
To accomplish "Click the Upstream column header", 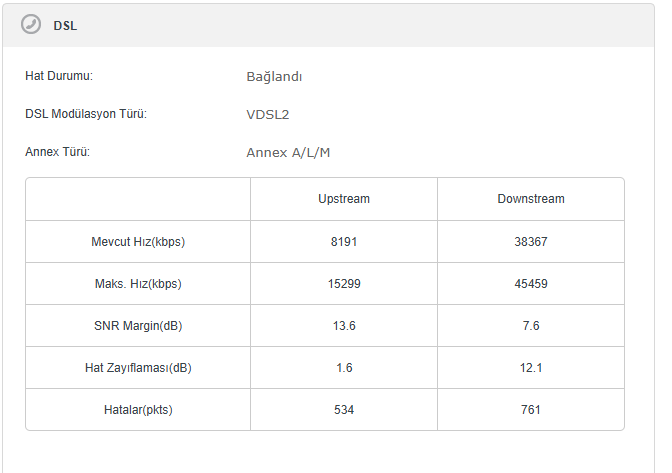I will click(x=344, y=199).
